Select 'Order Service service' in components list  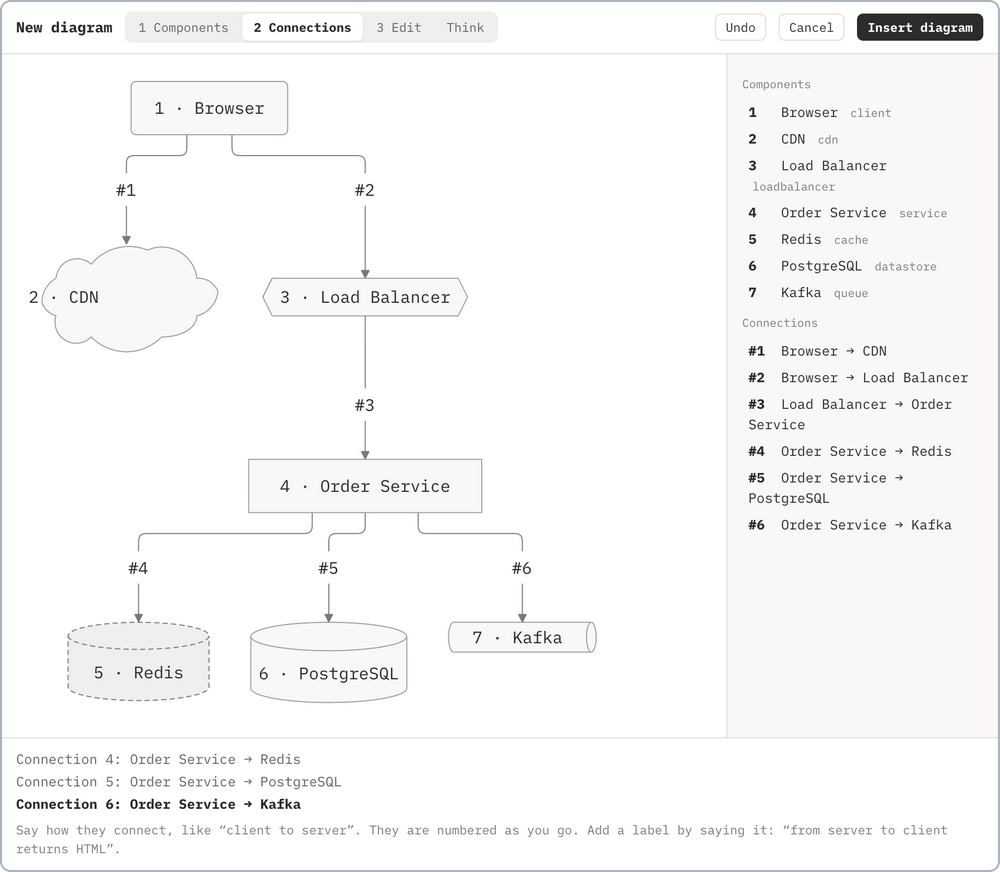pyautogui.click(x=848, y=212)
